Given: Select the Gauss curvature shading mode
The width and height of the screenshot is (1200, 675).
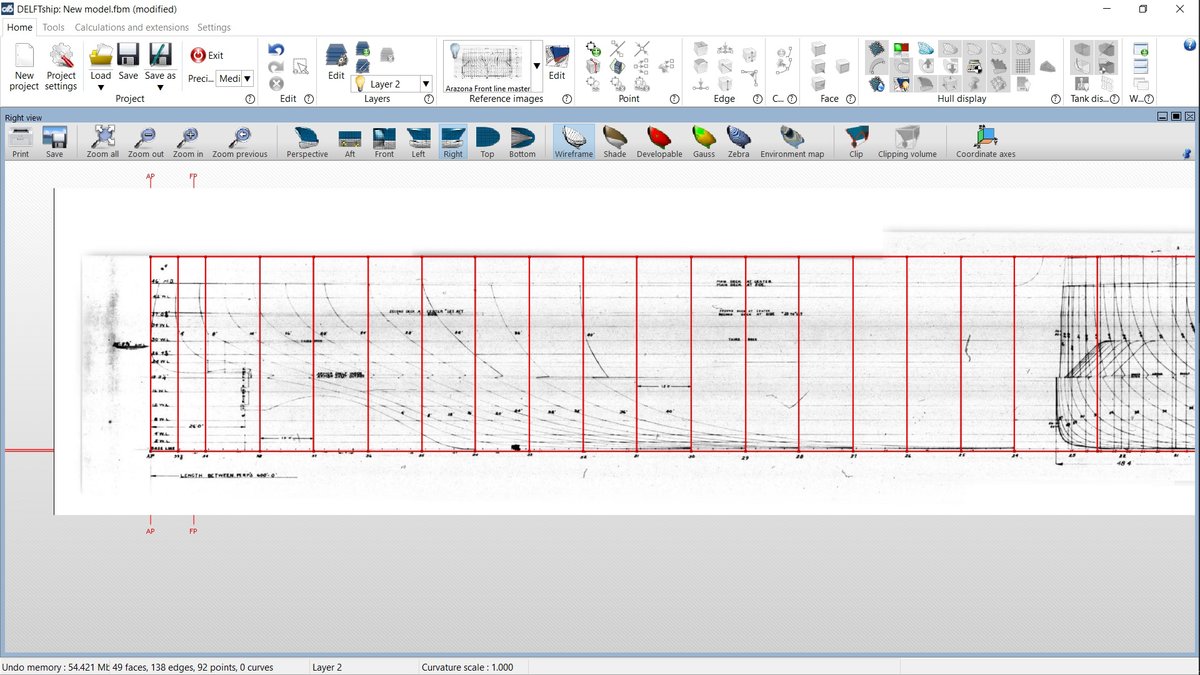Looking at the screenshot, I should [x=703, y=141].
